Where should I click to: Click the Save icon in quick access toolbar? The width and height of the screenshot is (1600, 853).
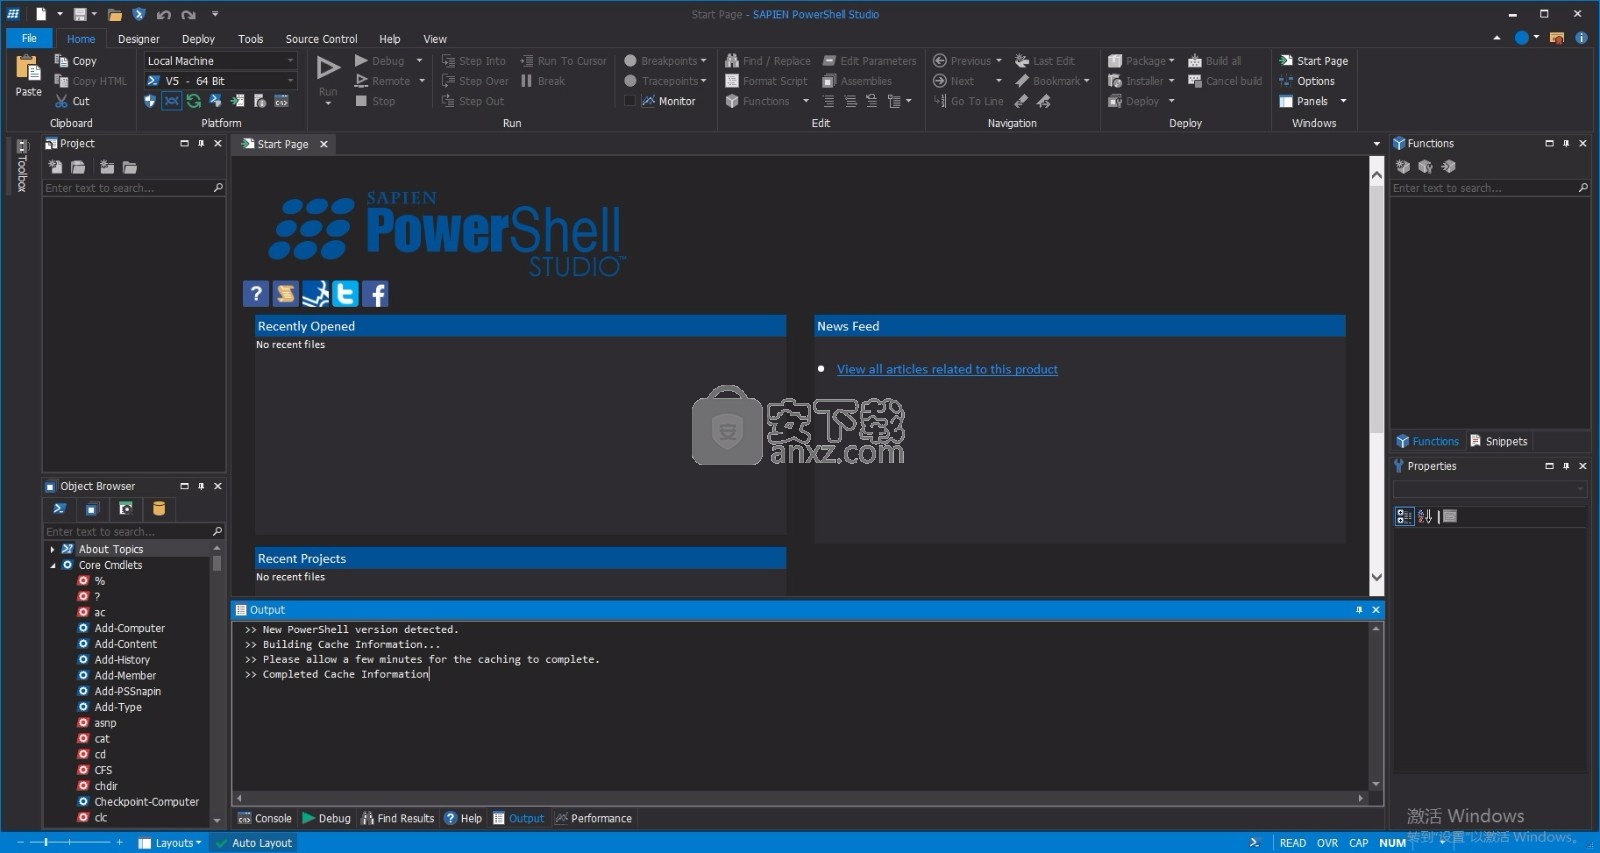click(x=80, y=15)
